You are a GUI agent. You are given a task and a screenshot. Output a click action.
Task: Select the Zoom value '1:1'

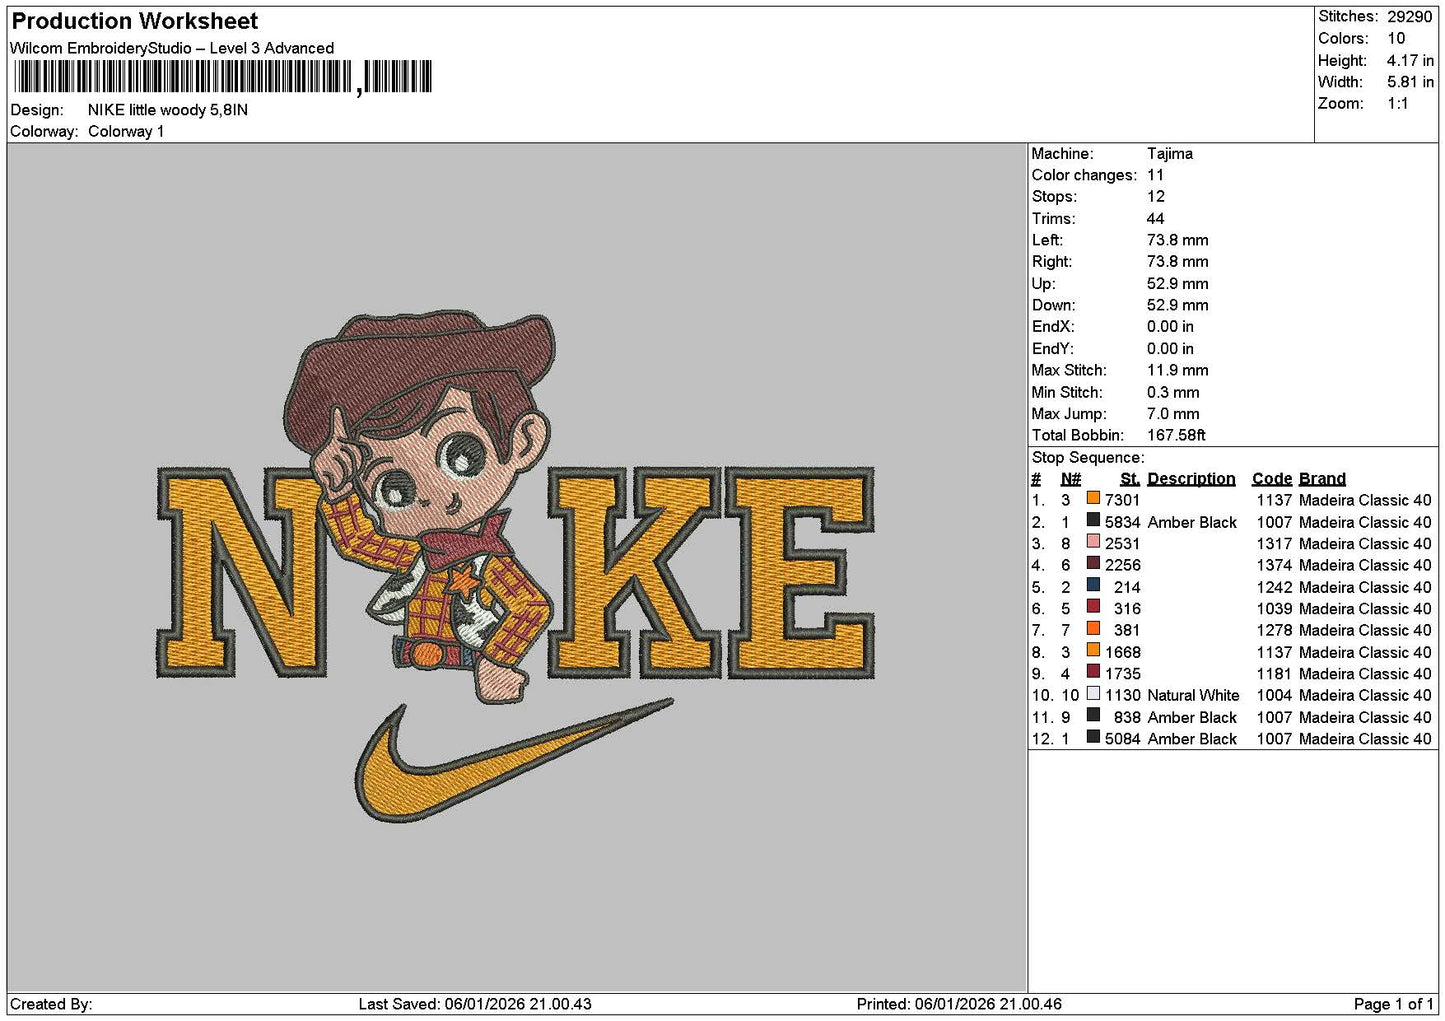pyautogui.click(x=1397, y=104)
